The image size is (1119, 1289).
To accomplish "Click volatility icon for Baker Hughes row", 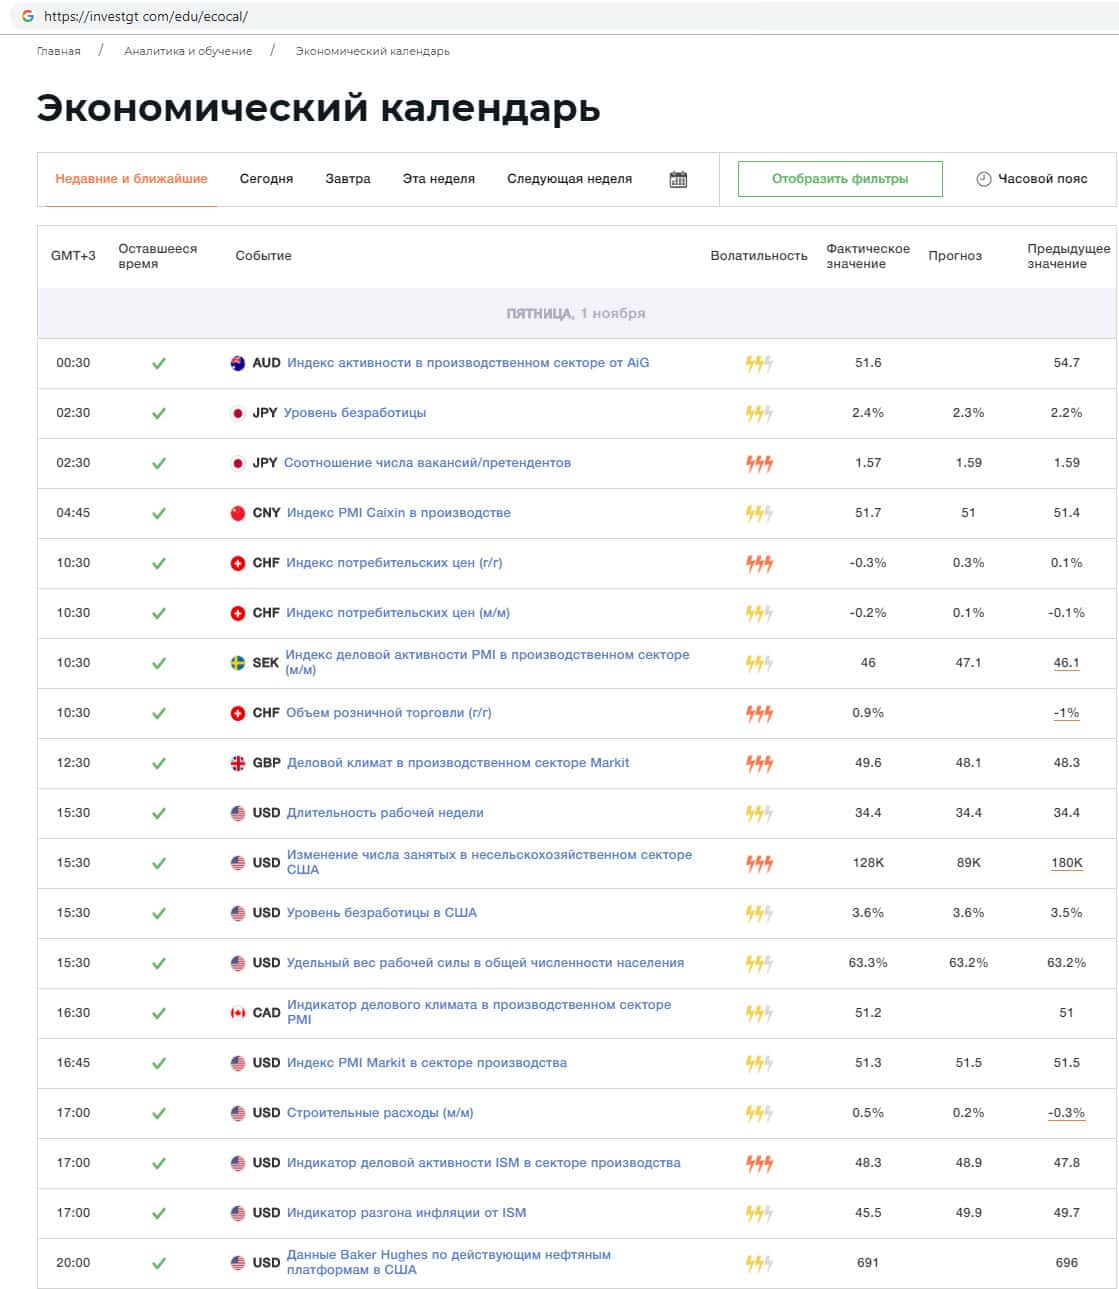I will point(759,1263).
